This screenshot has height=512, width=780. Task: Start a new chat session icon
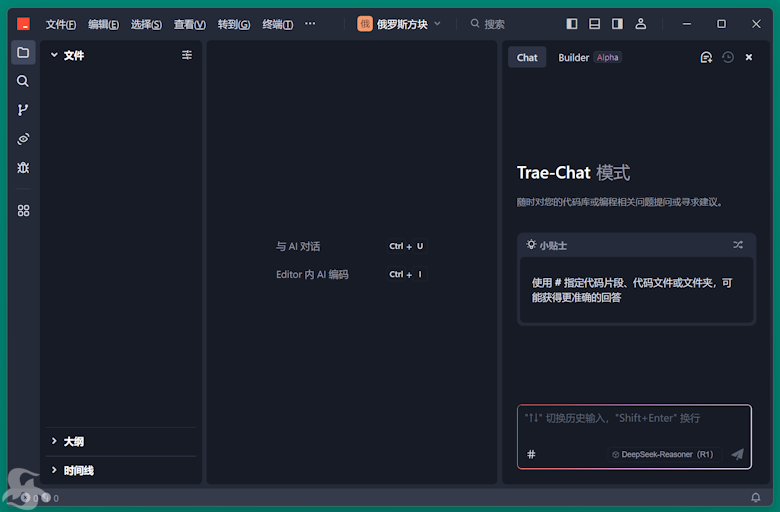point(706,57)
